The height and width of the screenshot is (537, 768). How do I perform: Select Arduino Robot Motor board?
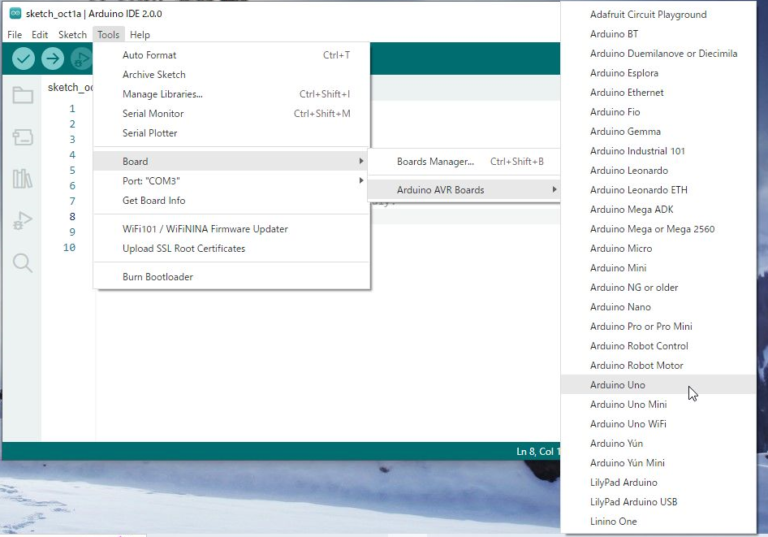(658, 366)
